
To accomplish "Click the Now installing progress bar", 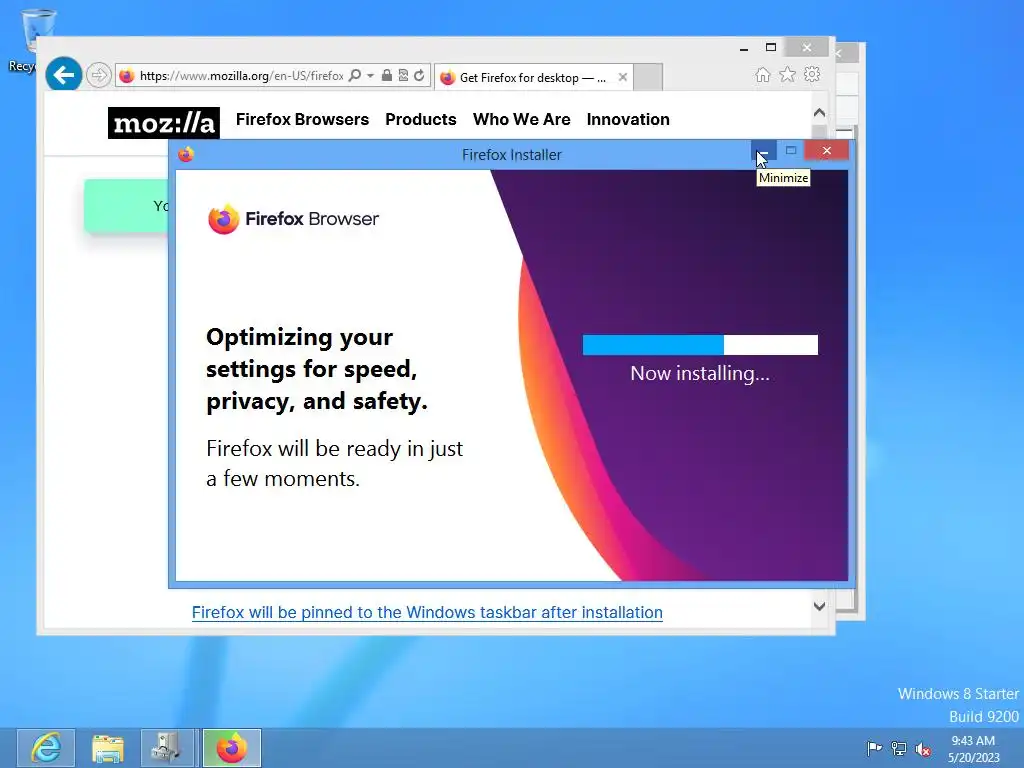I will click(x=700, y=345).
